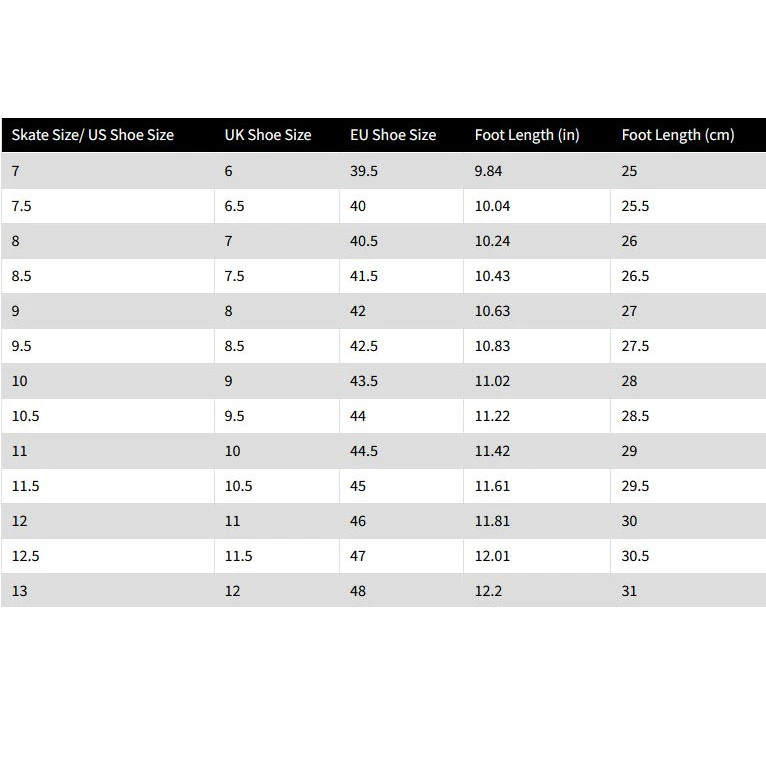Select foot length 11.22 inches cell

coord(492,416)
